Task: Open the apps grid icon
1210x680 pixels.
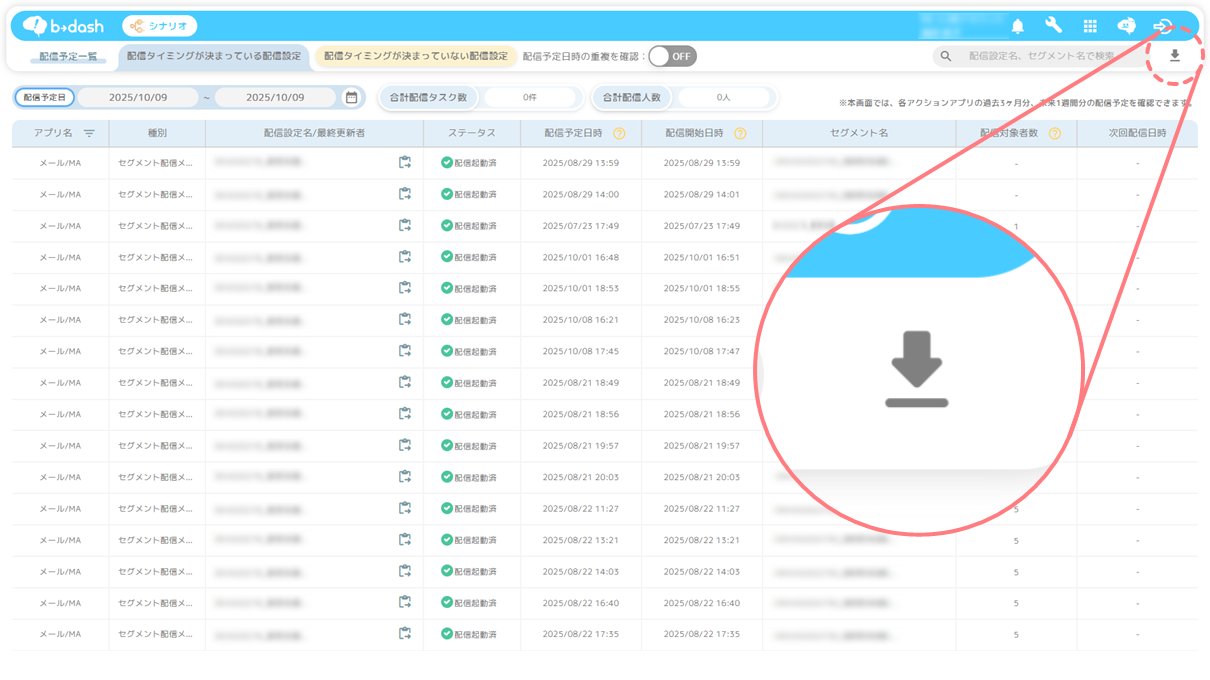Action: (1090, 26)
